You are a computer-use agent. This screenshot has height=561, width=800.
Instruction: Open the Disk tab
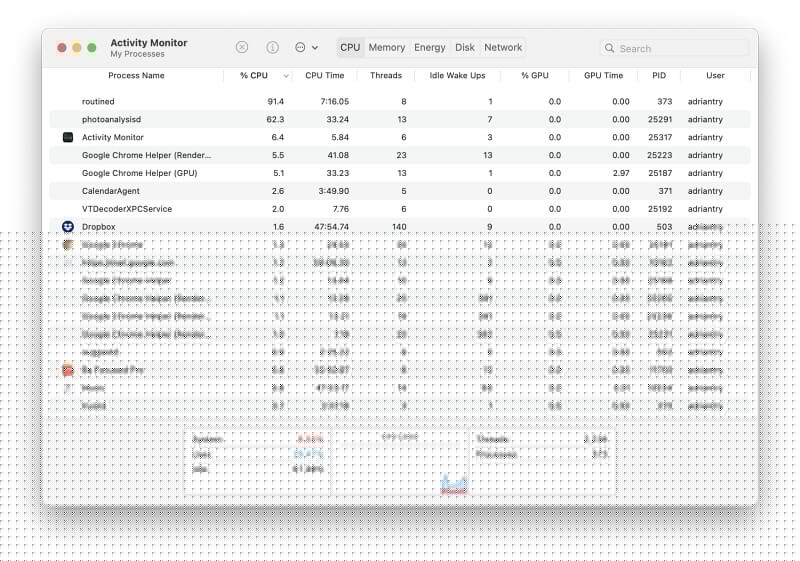465,47
